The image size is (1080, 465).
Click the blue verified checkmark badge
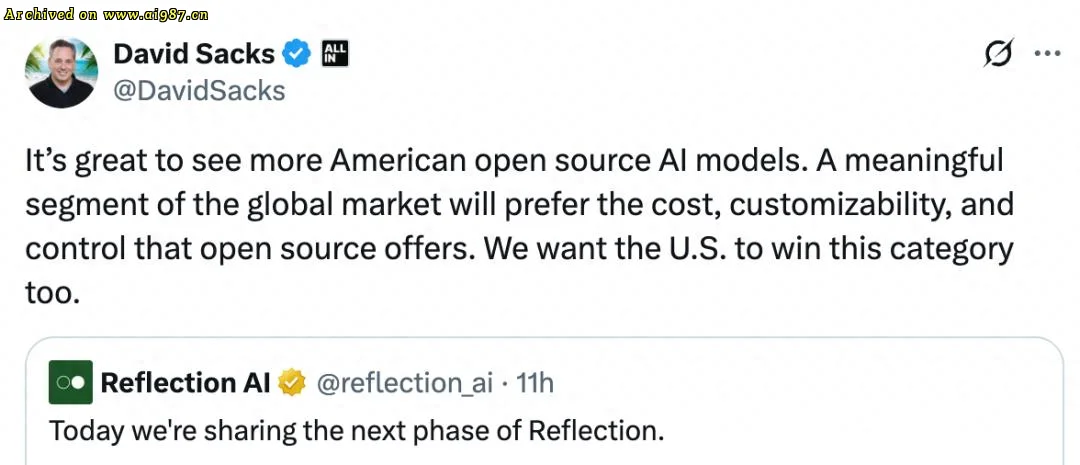297,53
